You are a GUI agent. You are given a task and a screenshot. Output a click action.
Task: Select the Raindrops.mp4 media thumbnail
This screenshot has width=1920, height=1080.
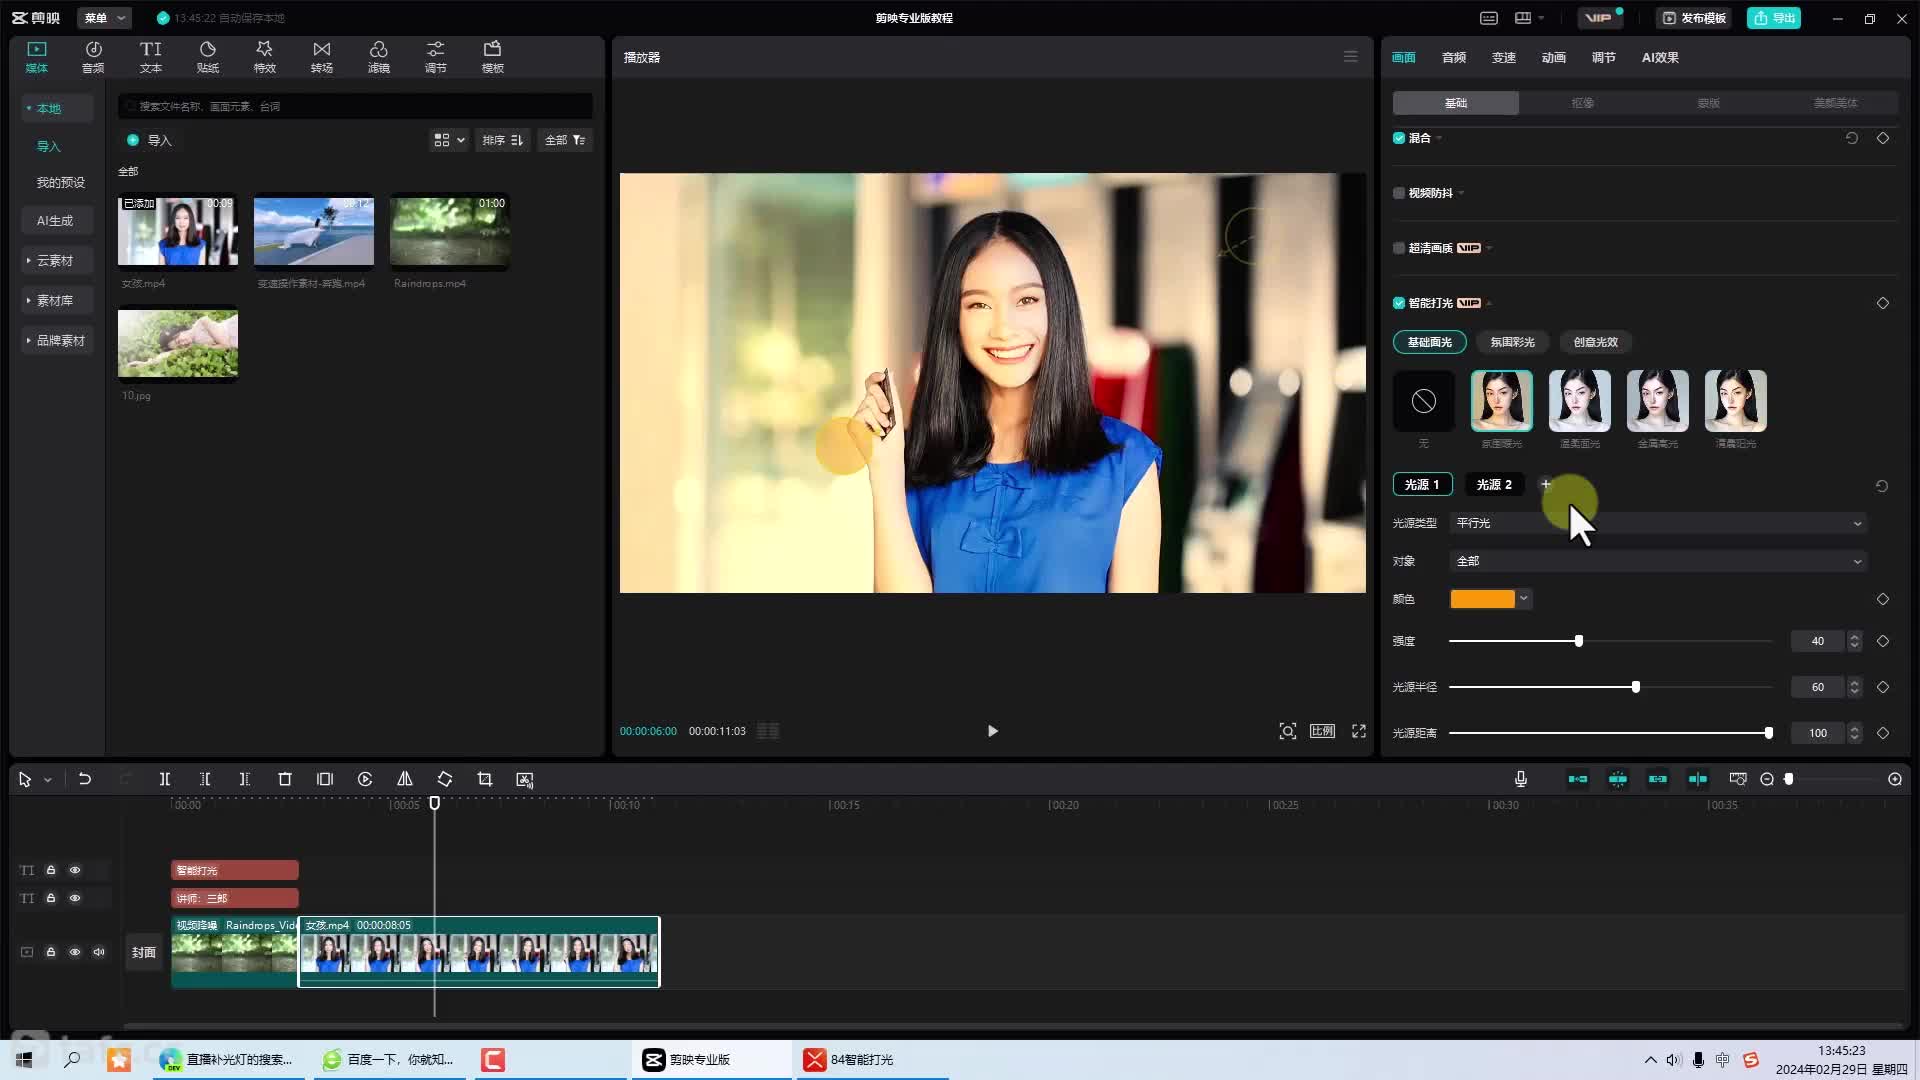pyautogui.click(x=450, y=232)
